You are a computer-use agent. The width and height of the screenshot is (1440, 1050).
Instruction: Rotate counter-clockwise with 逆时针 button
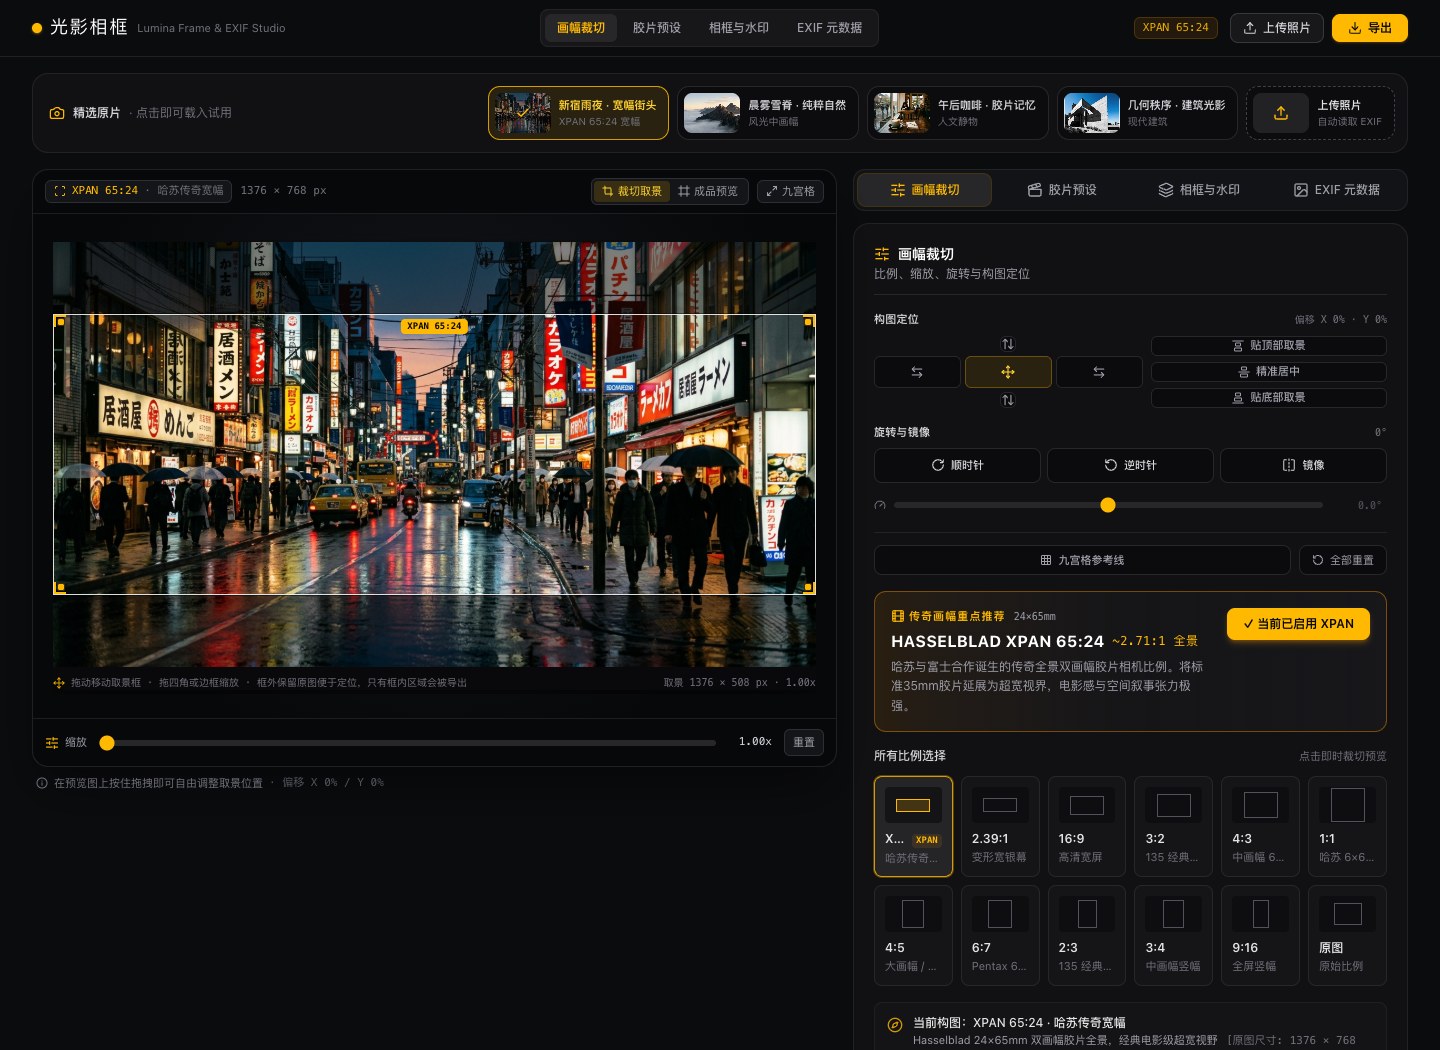(1130, 465)
